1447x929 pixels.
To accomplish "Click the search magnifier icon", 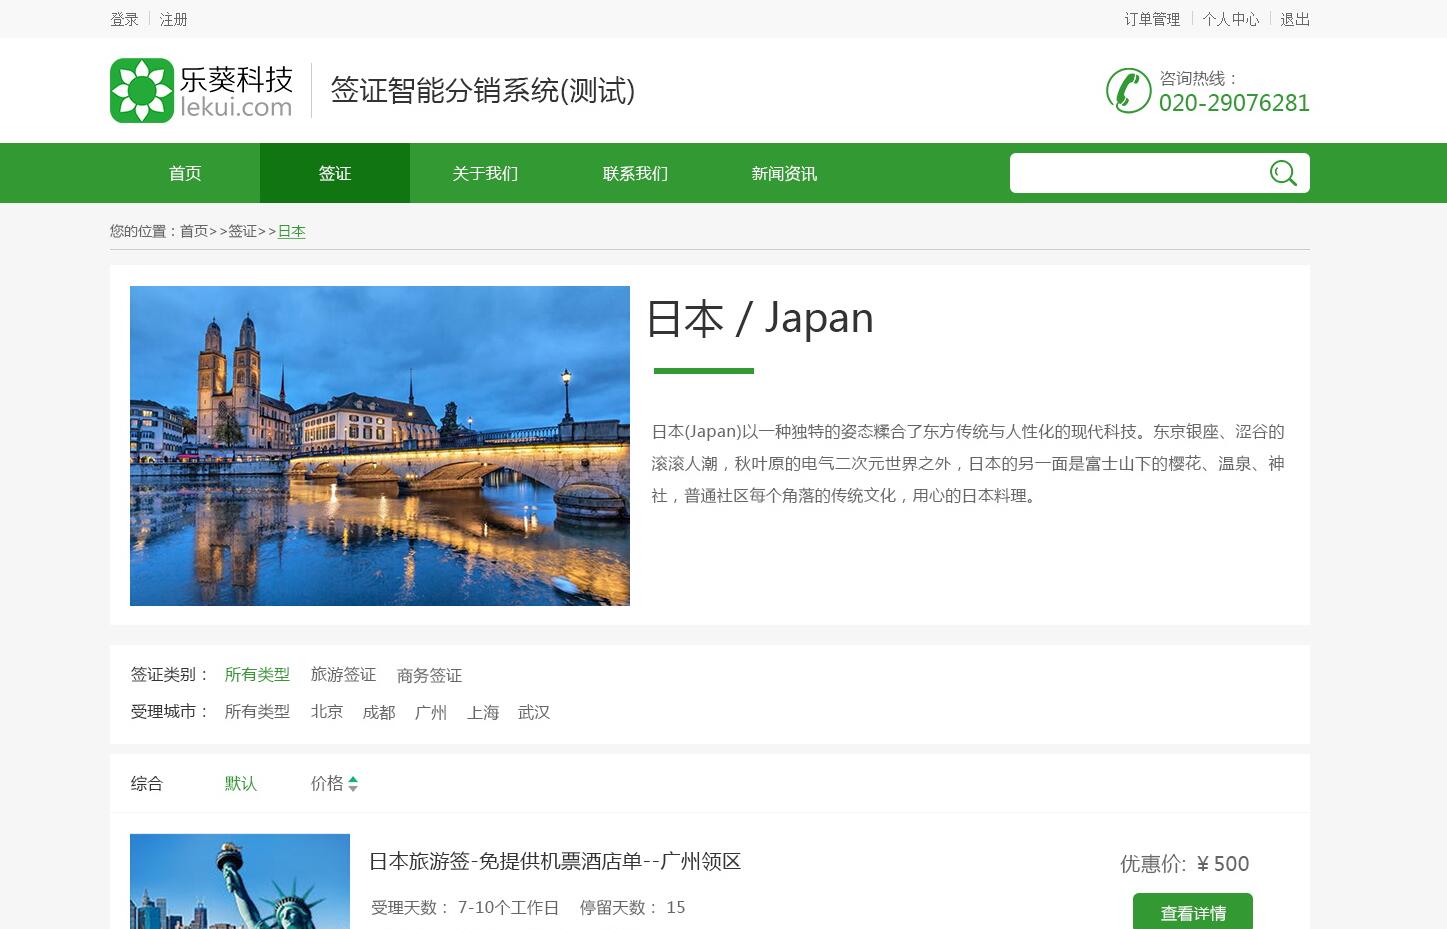I will pos(1283,172).
